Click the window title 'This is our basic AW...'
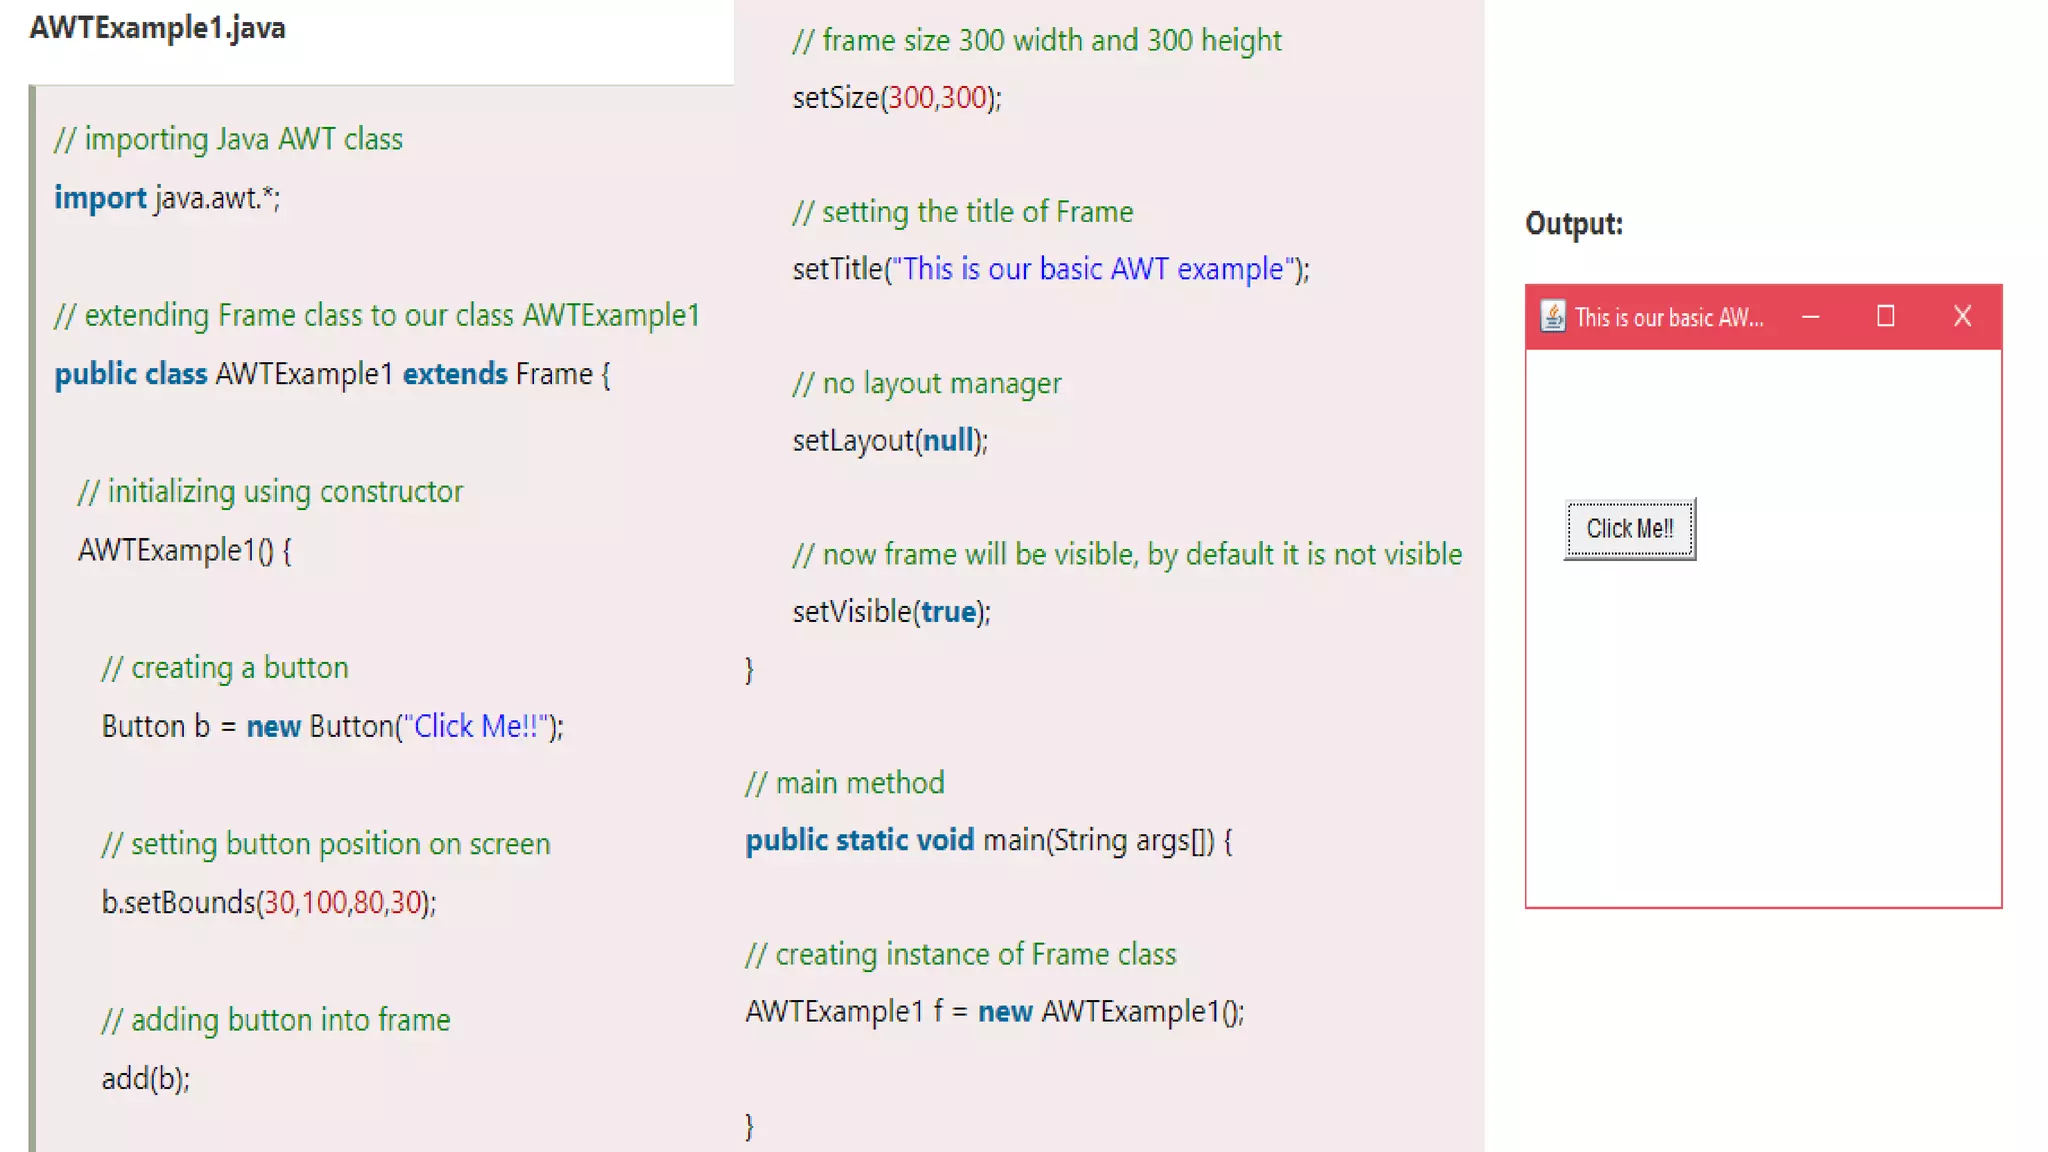 (x=1668, y=318)
